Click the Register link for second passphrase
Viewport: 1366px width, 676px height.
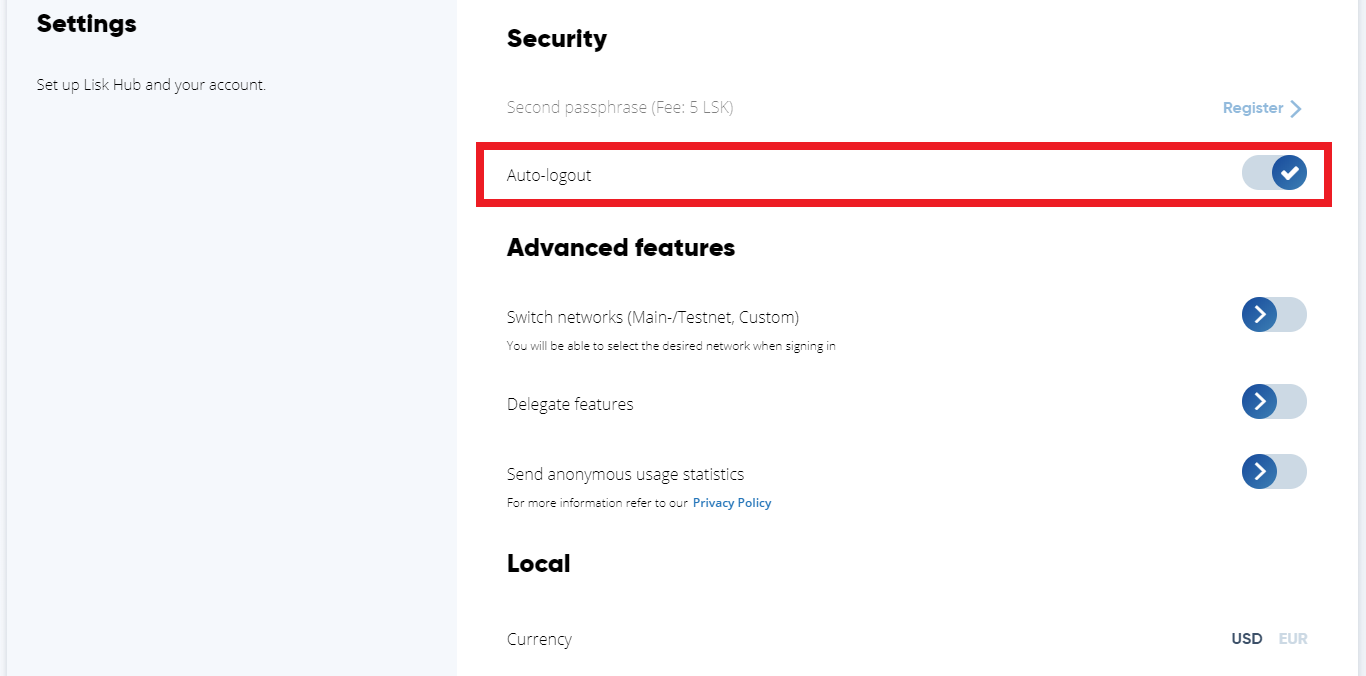(1252, 108)
